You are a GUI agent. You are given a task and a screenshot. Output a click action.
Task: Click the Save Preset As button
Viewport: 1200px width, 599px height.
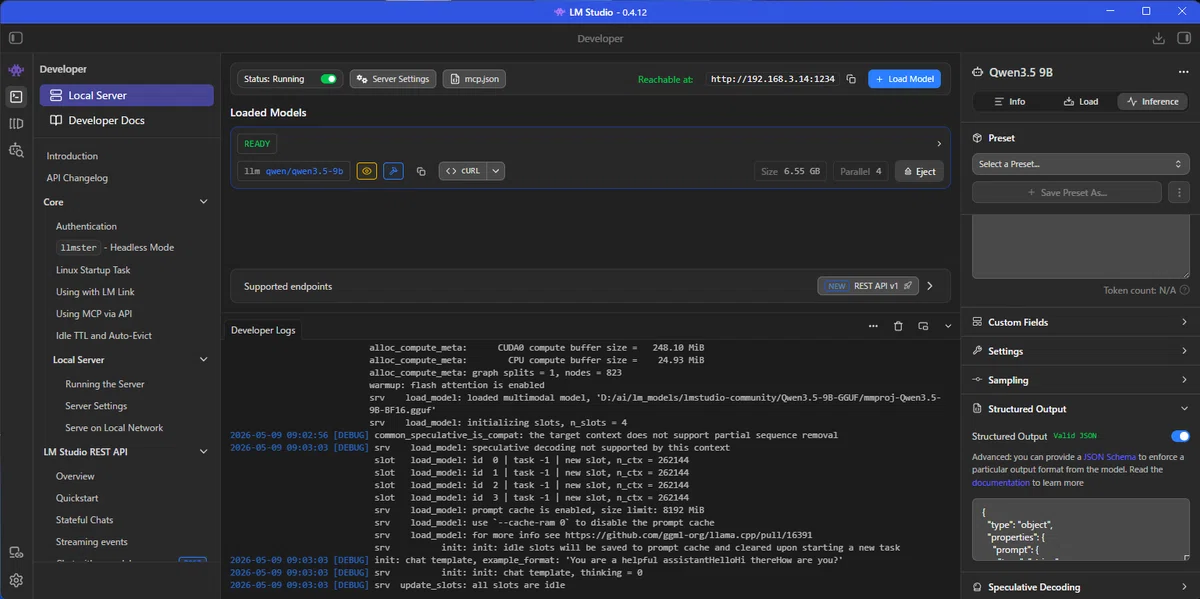[1067, 192]
